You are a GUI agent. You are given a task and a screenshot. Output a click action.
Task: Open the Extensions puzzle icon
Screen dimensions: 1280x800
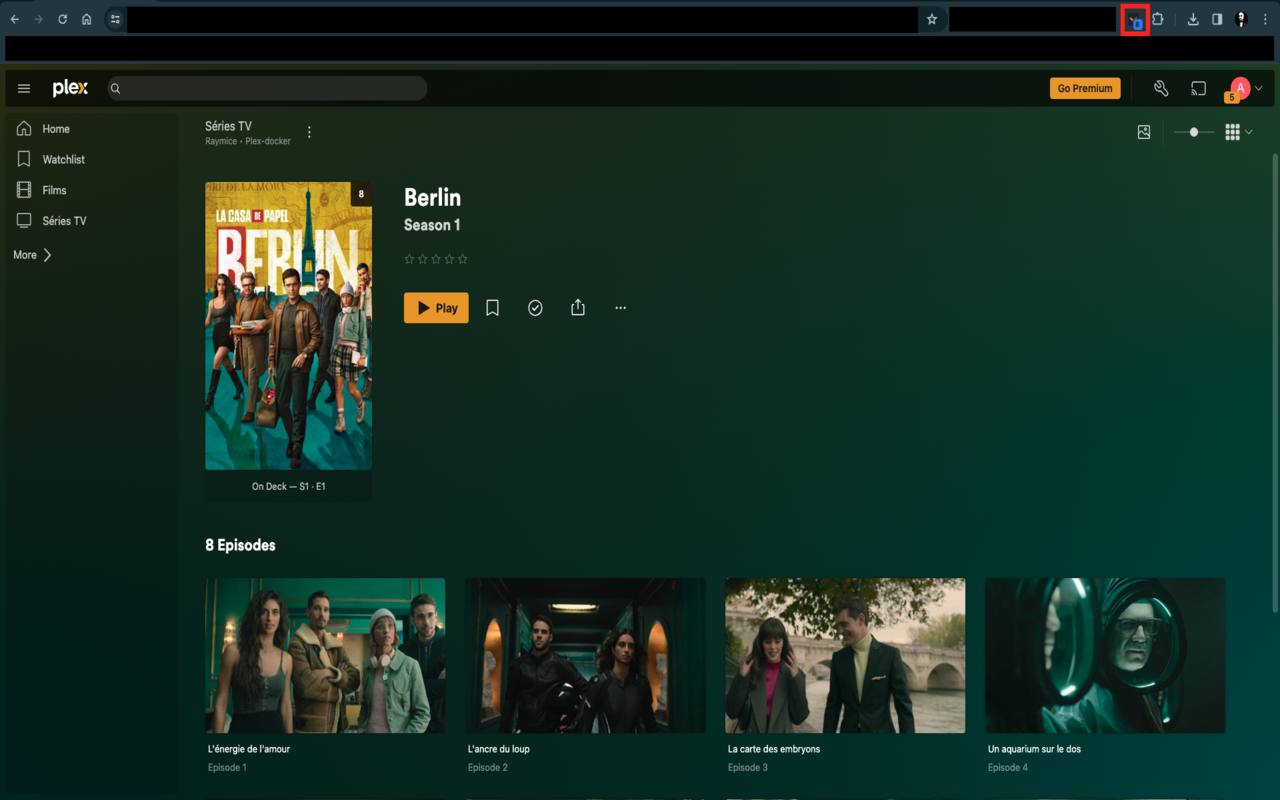(1158, 19)
